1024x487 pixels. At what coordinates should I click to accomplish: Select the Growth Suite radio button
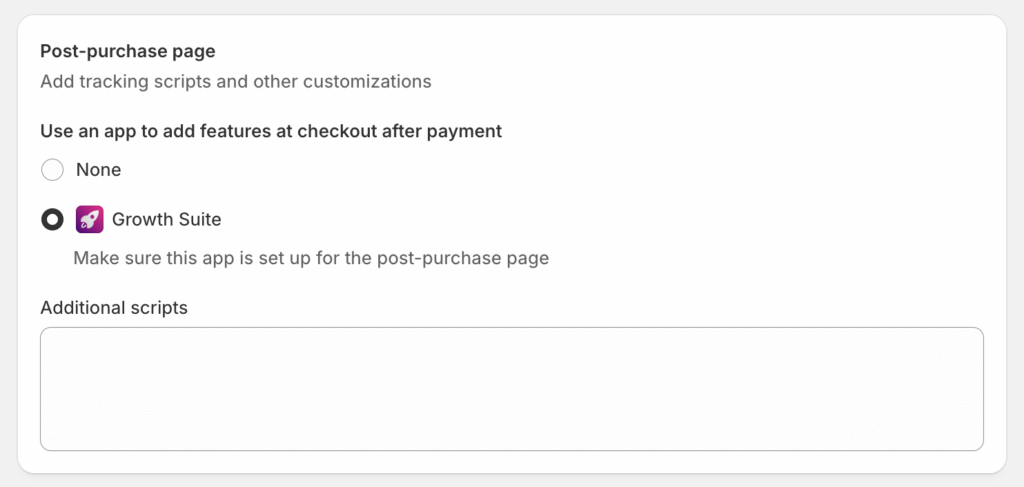tap(52, 219)
